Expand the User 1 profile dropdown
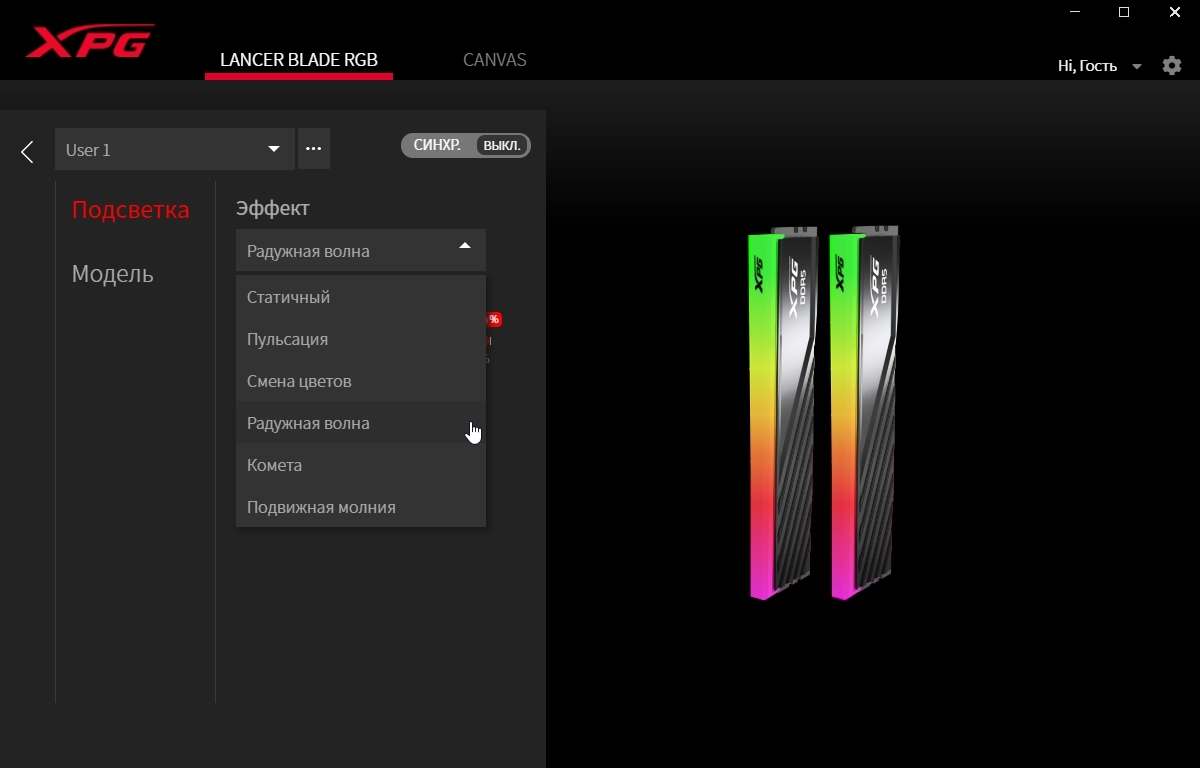The height and width of the screenshot is (768, 1200). 175,149
